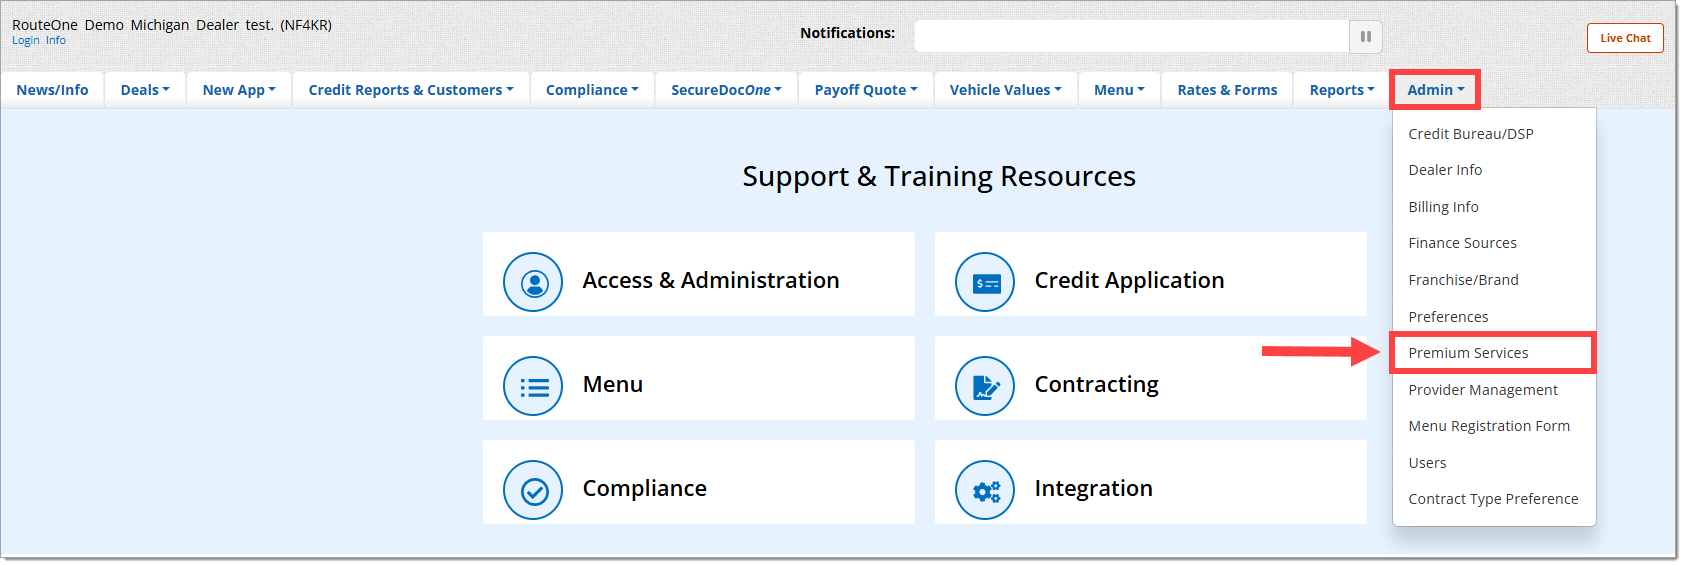Select Contract Type Preference menu entry
Viewport: 1683px width, 565px height.
click(x=1493, y=499)
